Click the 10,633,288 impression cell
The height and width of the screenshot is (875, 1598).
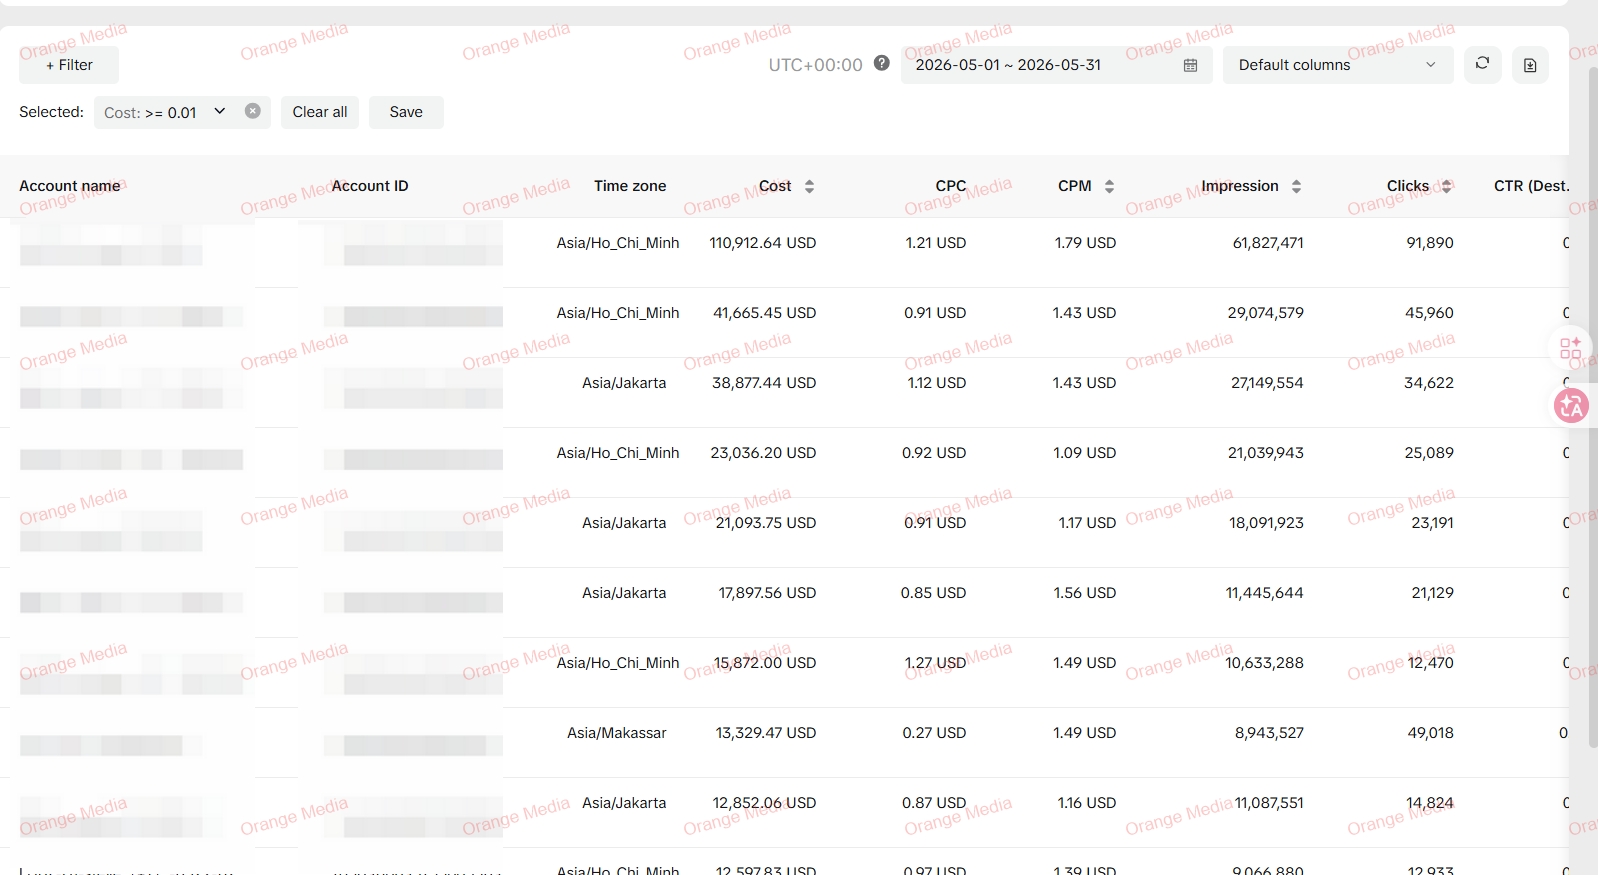pyautogui.click(x=1265, y=663)
